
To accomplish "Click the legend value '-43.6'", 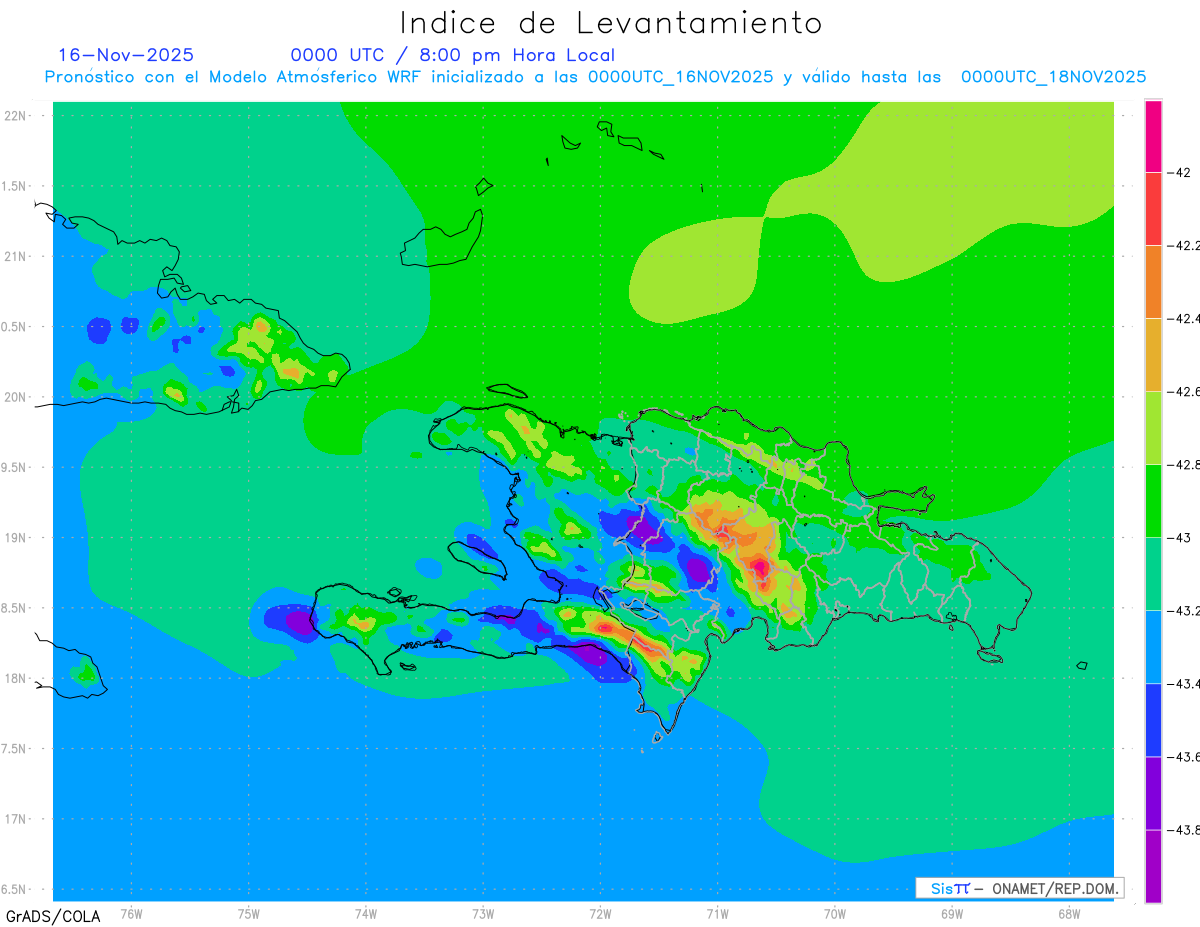I will tap(1184, 756).
